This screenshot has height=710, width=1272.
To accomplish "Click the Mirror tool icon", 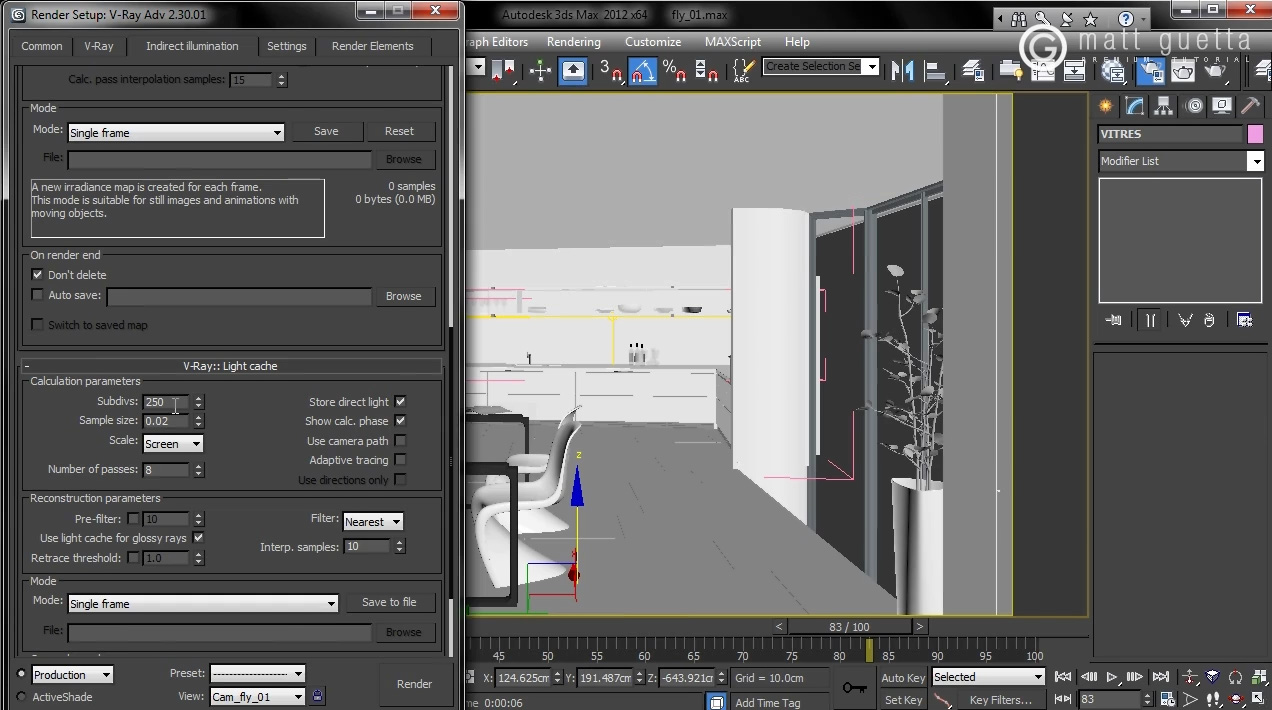I will coord(903,70).
